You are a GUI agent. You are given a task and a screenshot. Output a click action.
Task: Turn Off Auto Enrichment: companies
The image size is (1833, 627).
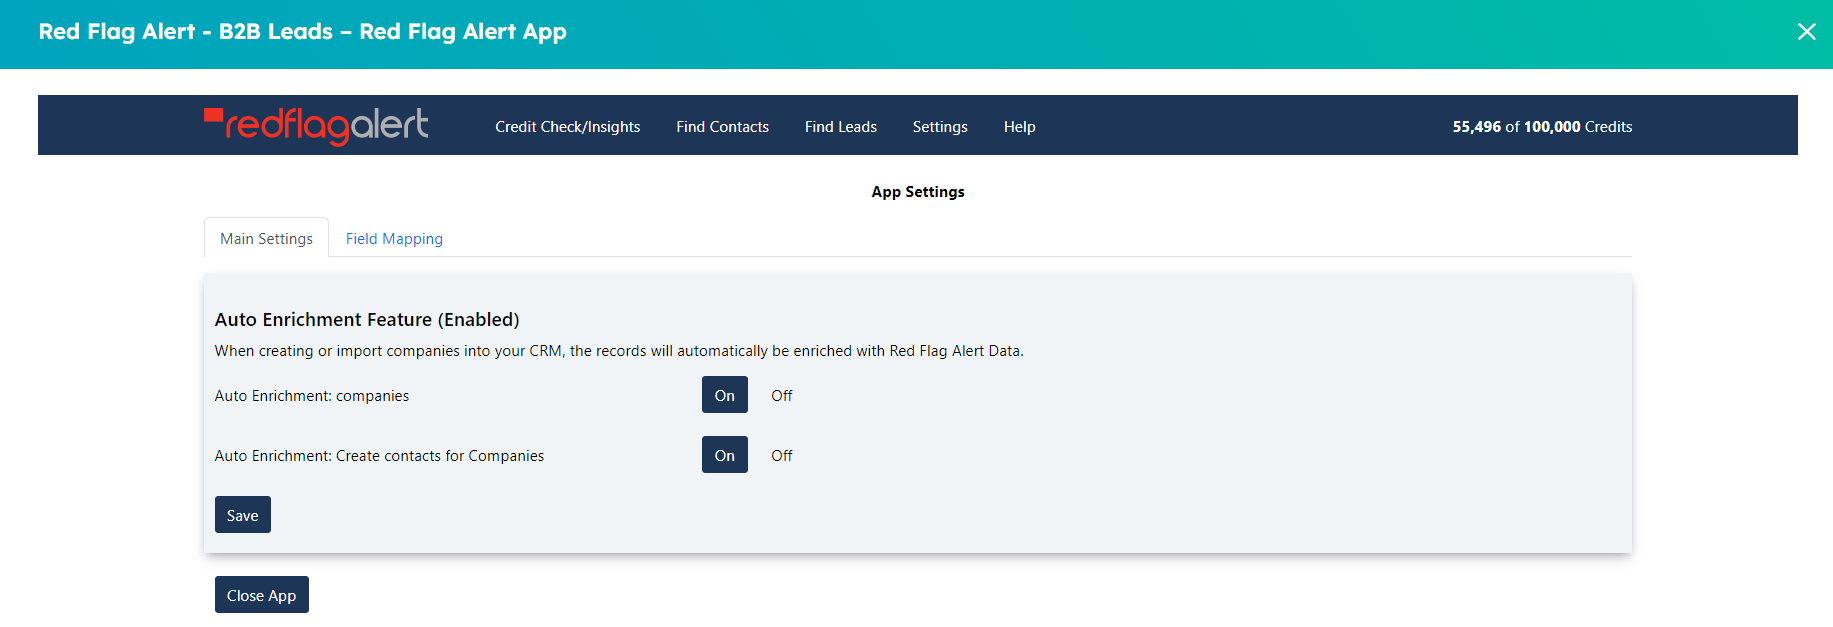[782, 395]
